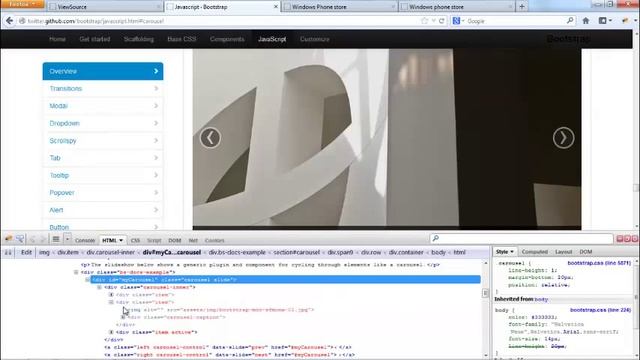
Task: Minimize the Firebug panel
Action: point(620,239)
